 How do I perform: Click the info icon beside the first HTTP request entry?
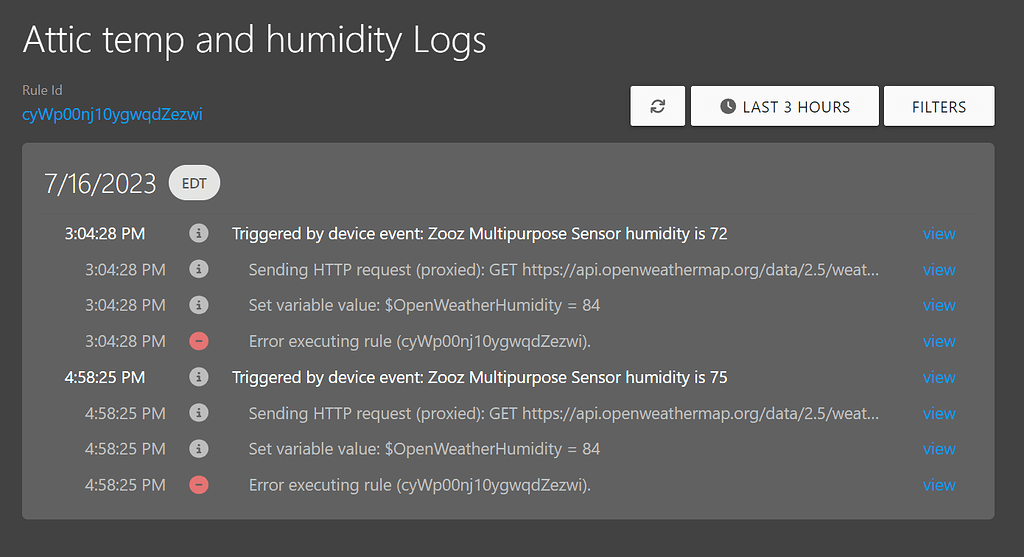click(x=199, y=269)
